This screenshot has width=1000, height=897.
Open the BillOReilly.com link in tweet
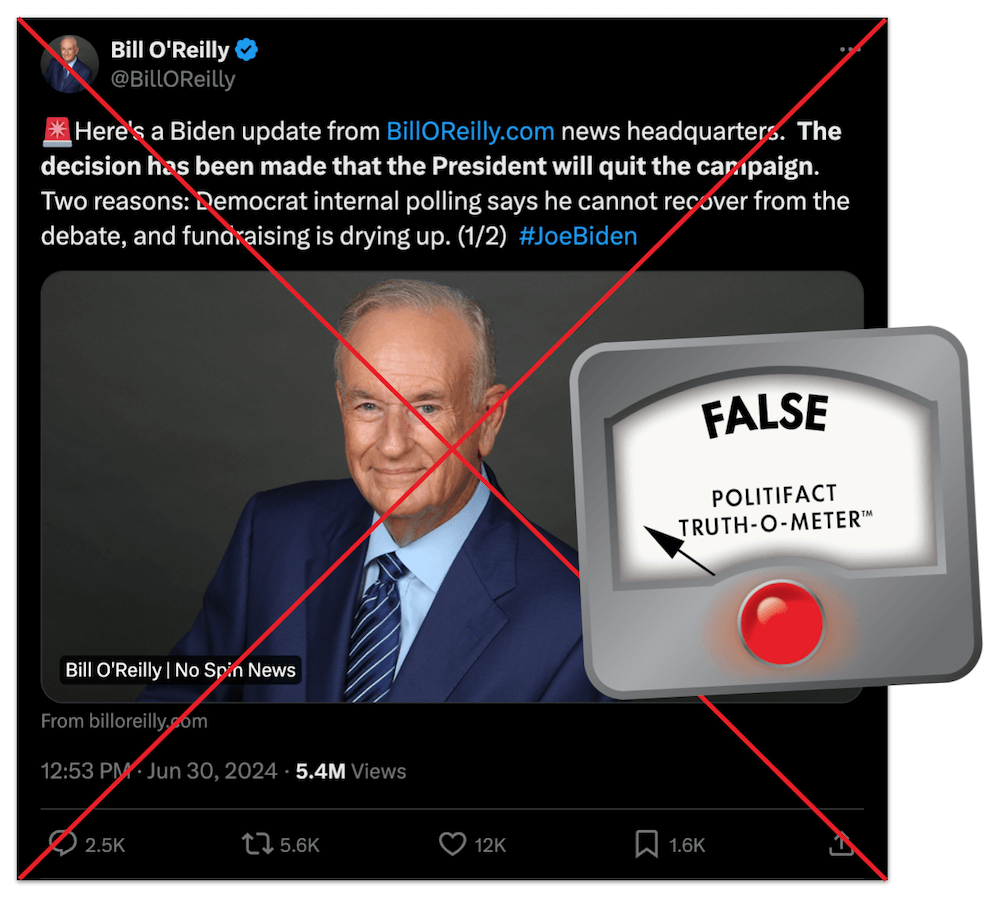[x=471, y=131]
